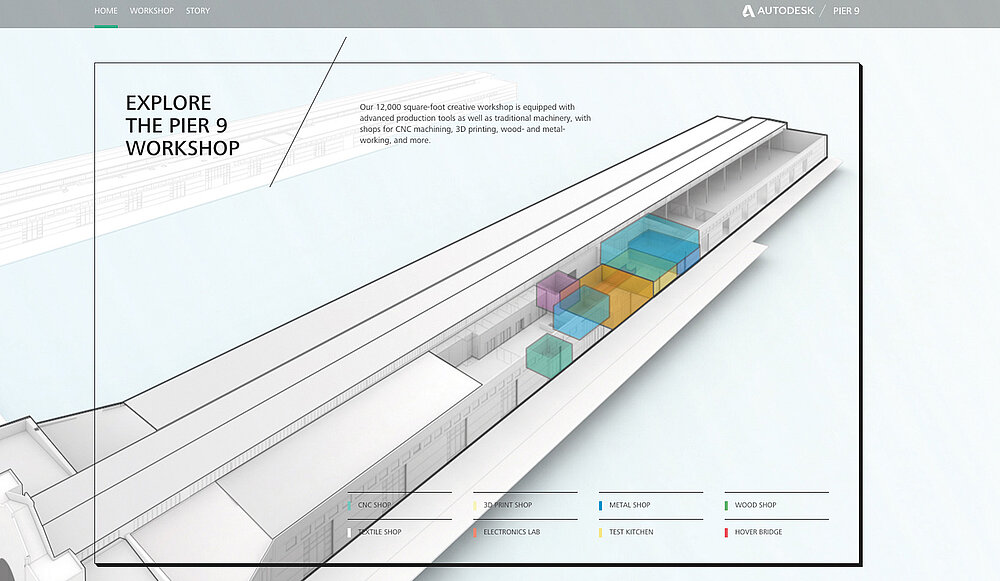Select the small yellow block in the model
This screenshot has width=1000, height=581.
(x=667, y=279)
